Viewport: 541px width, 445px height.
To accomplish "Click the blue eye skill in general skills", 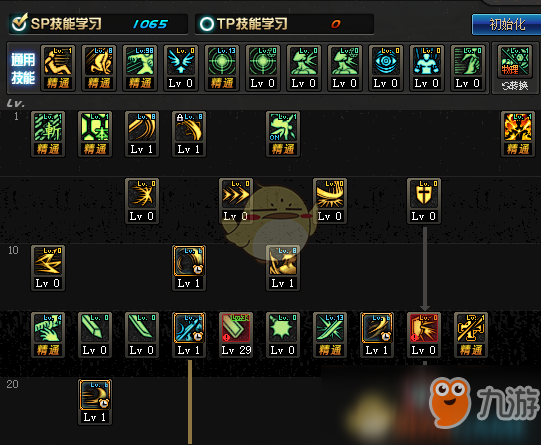I will click(x=385, y=68).
